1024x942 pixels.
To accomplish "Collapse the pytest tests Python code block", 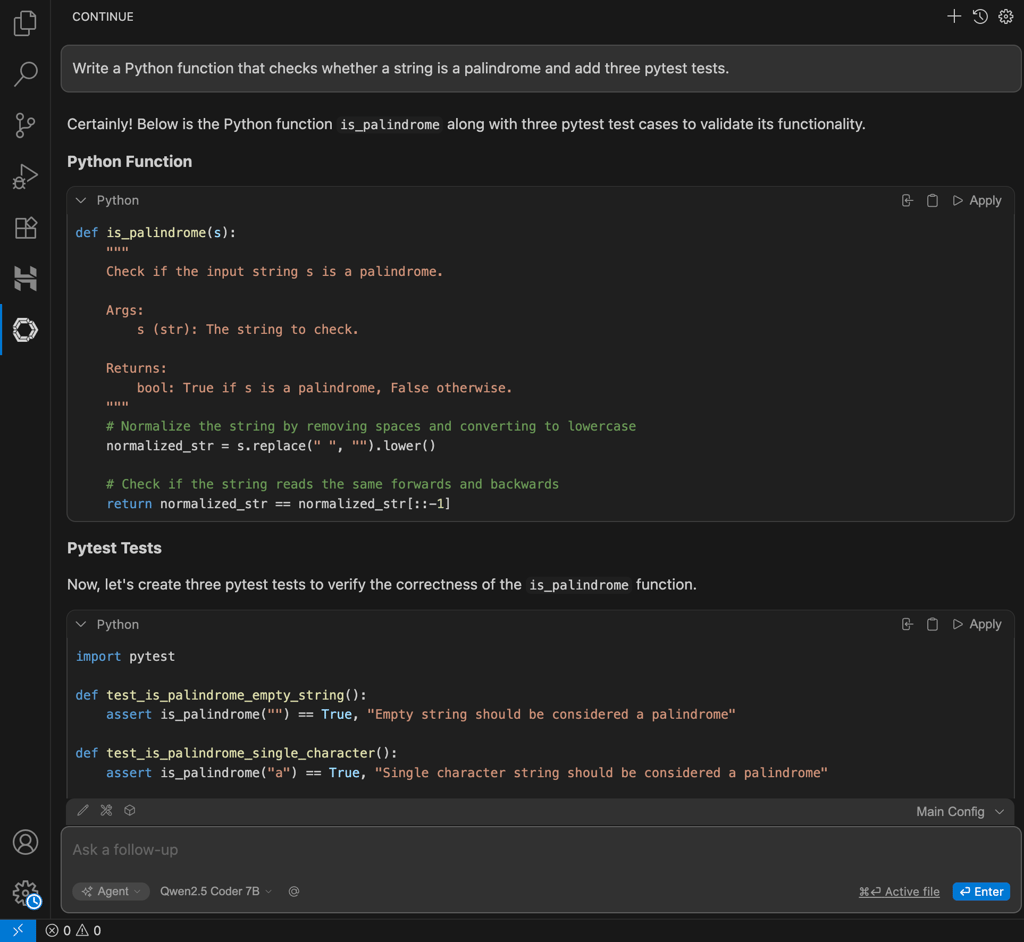I will [81, 625].
